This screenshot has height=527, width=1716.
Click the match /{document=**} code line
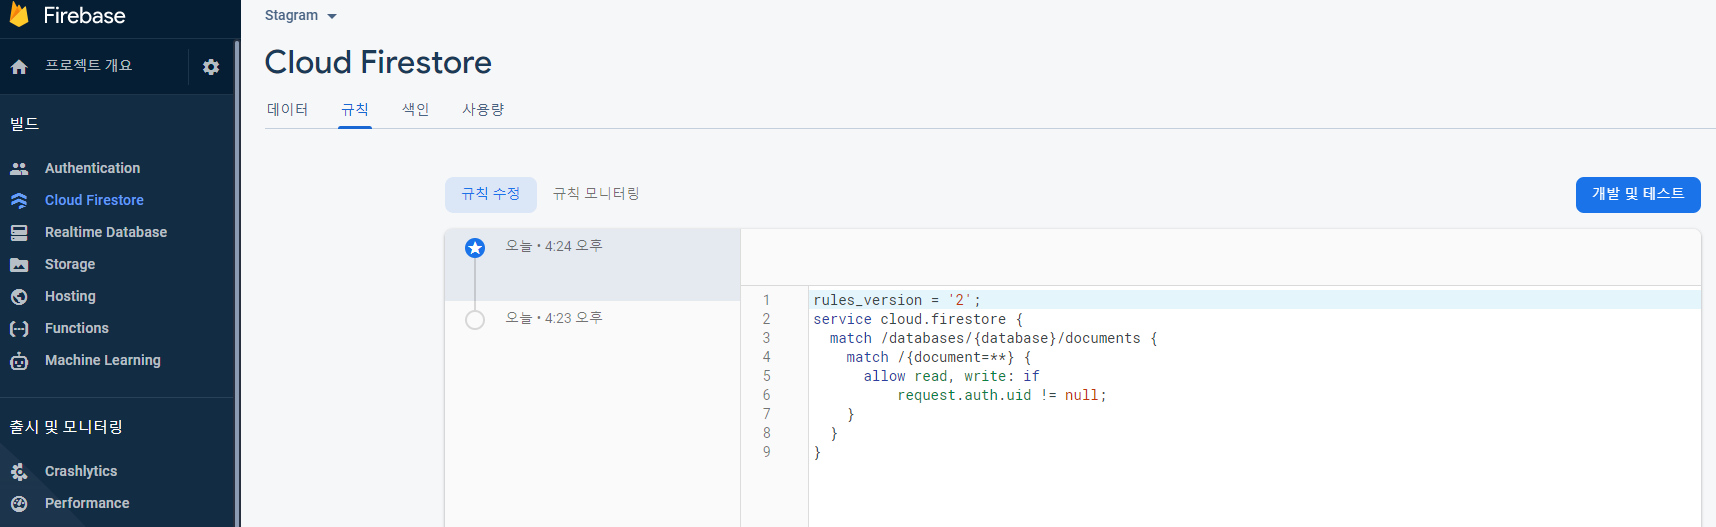(938, 357)
